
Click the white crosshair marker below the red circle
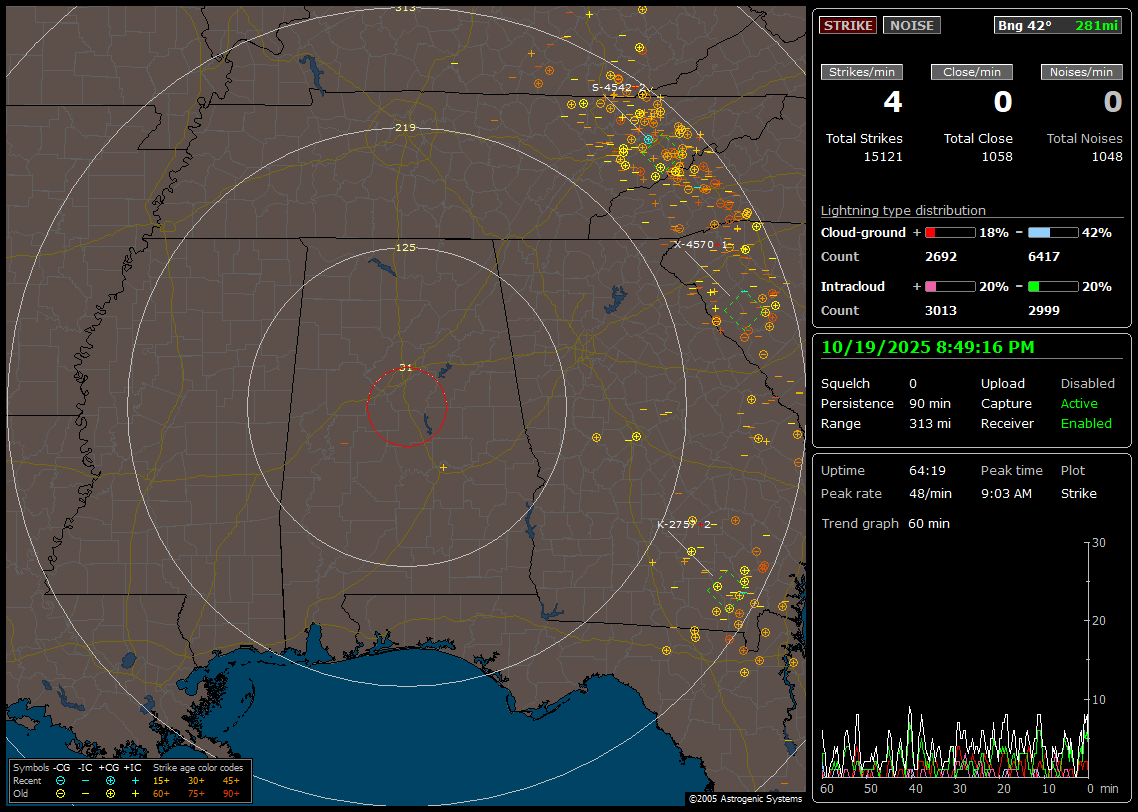tap(443, 467)
